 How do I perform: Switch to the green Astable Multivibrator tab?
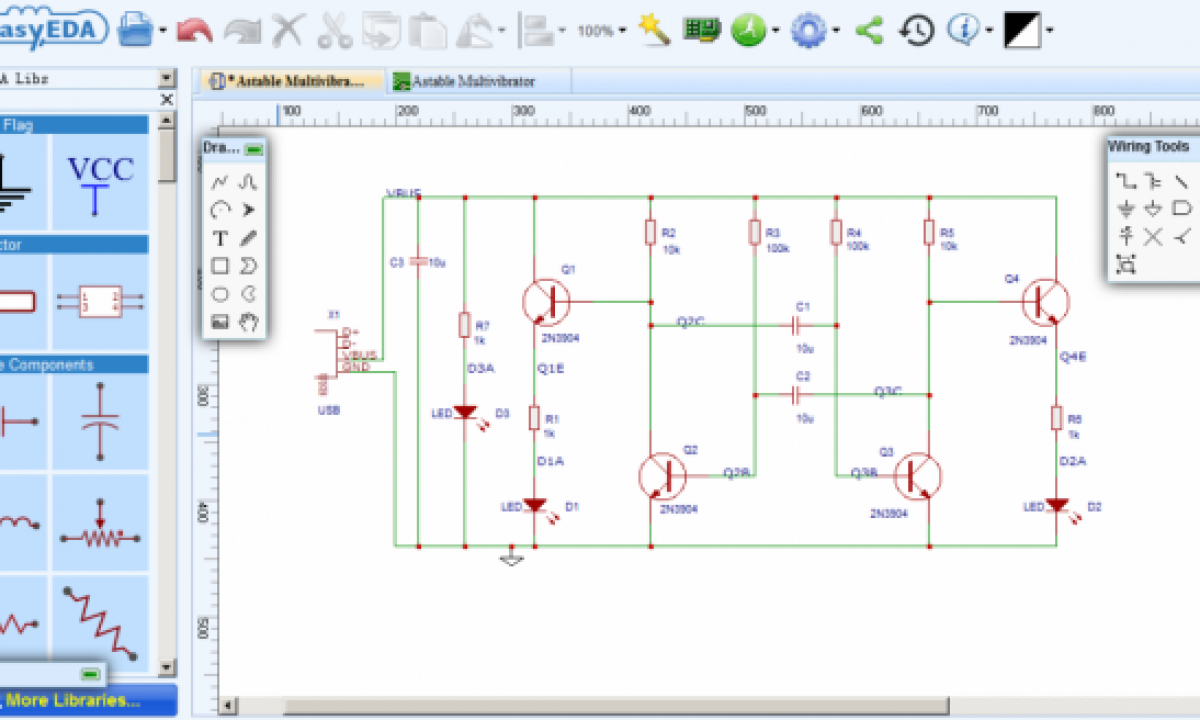coord(478,81)
